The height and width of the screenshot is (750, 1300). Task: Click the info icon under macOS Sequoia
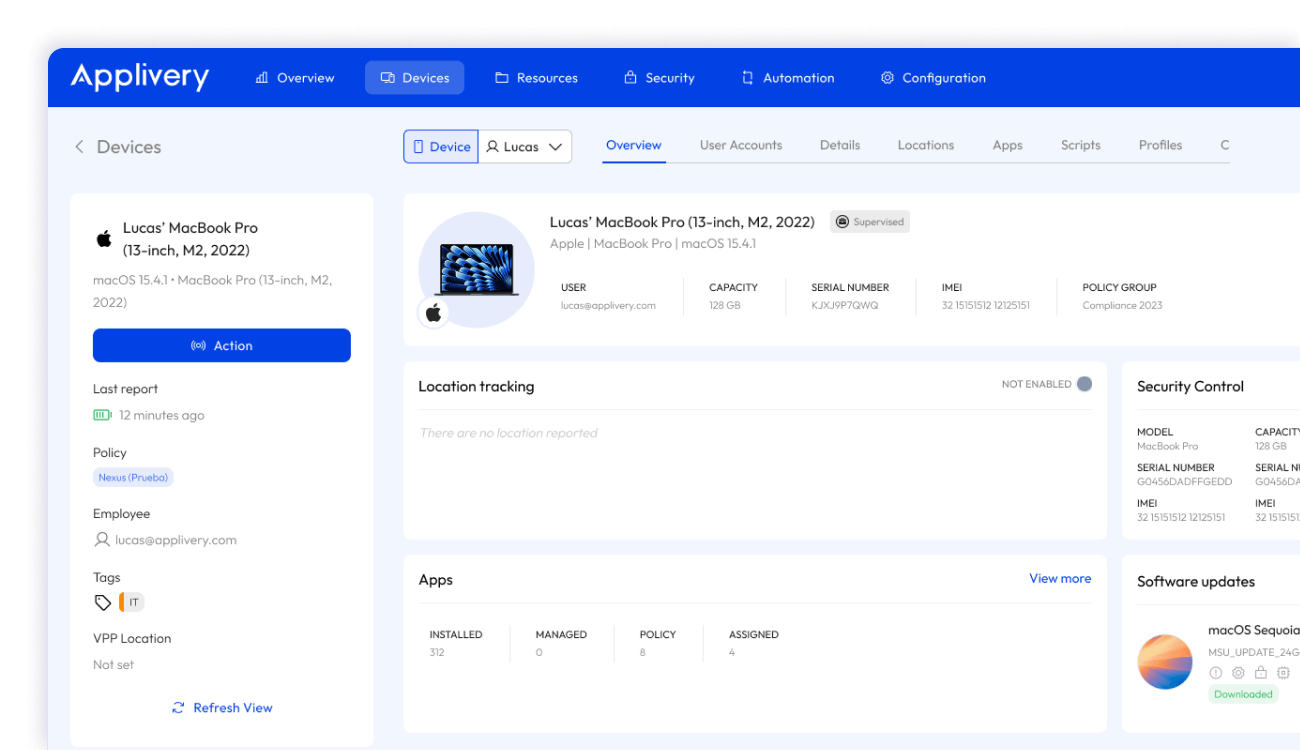1216,673
